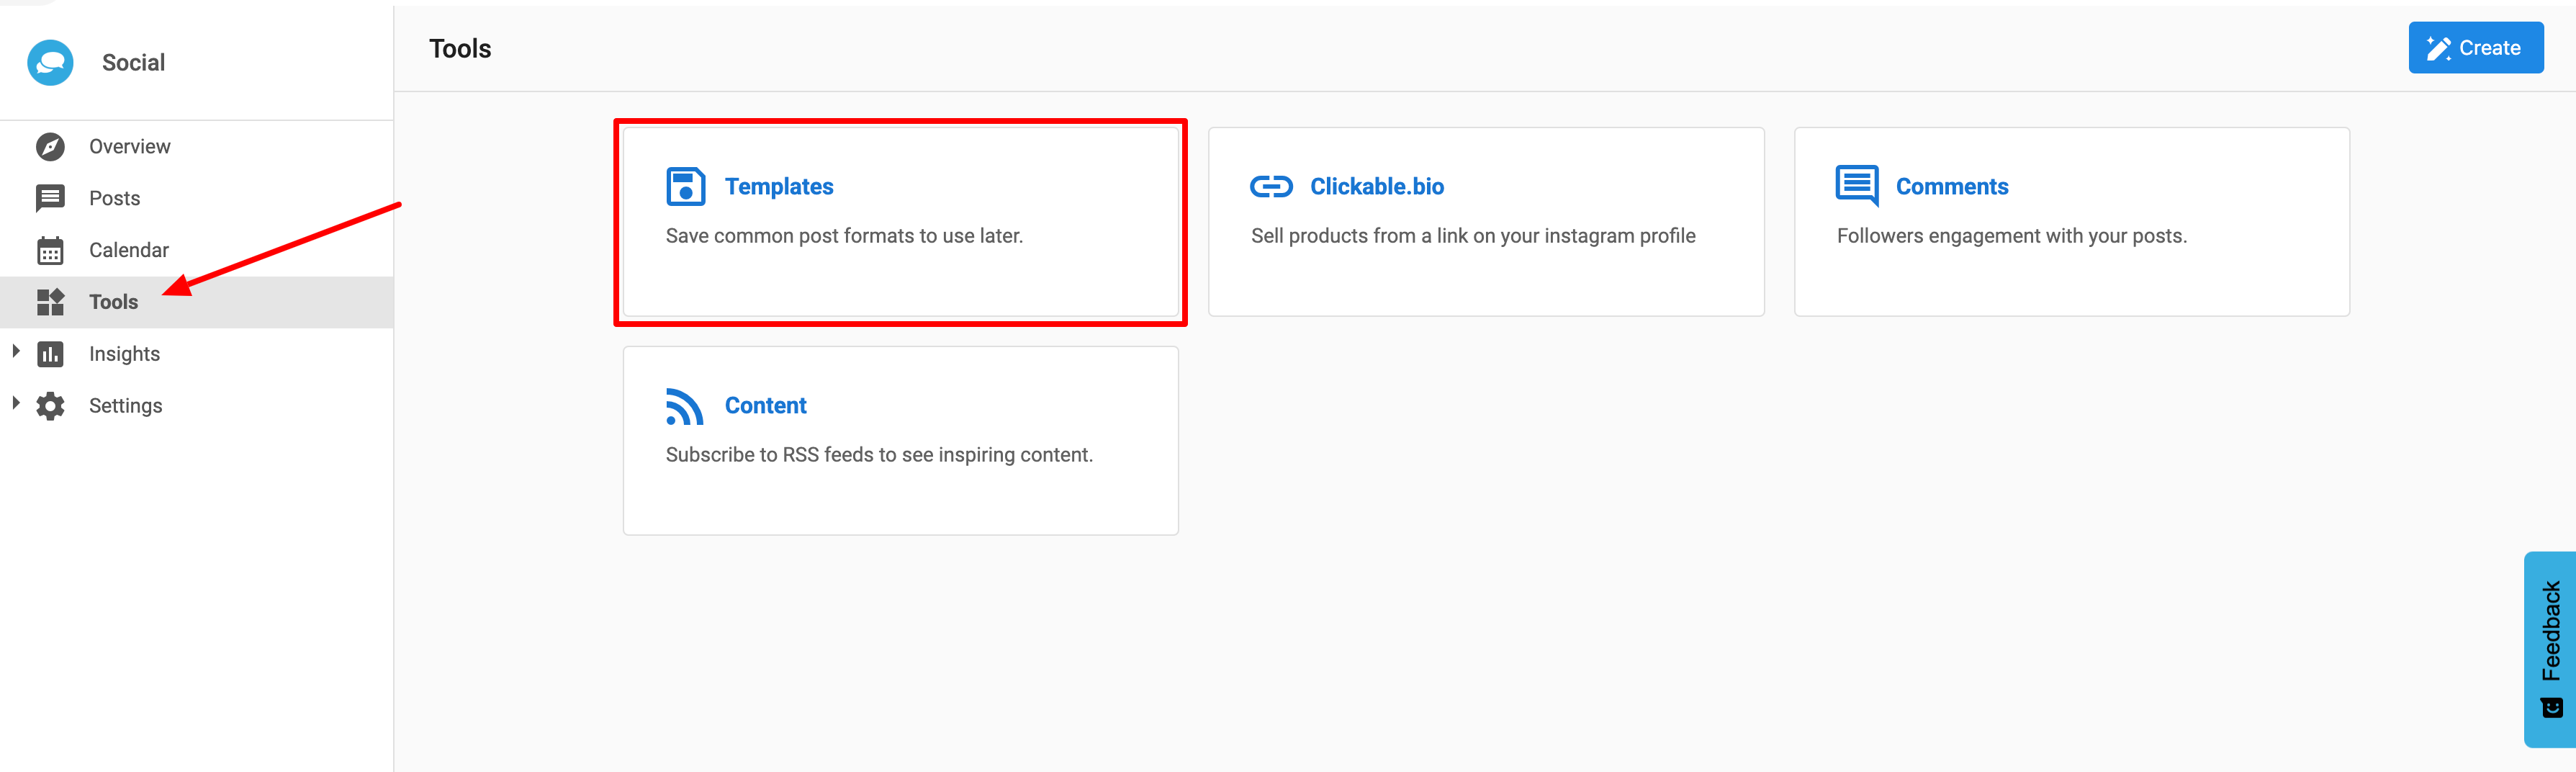Click the Calendar icon in sidebar
2576x772 pixels.
(x=50, y=250)
